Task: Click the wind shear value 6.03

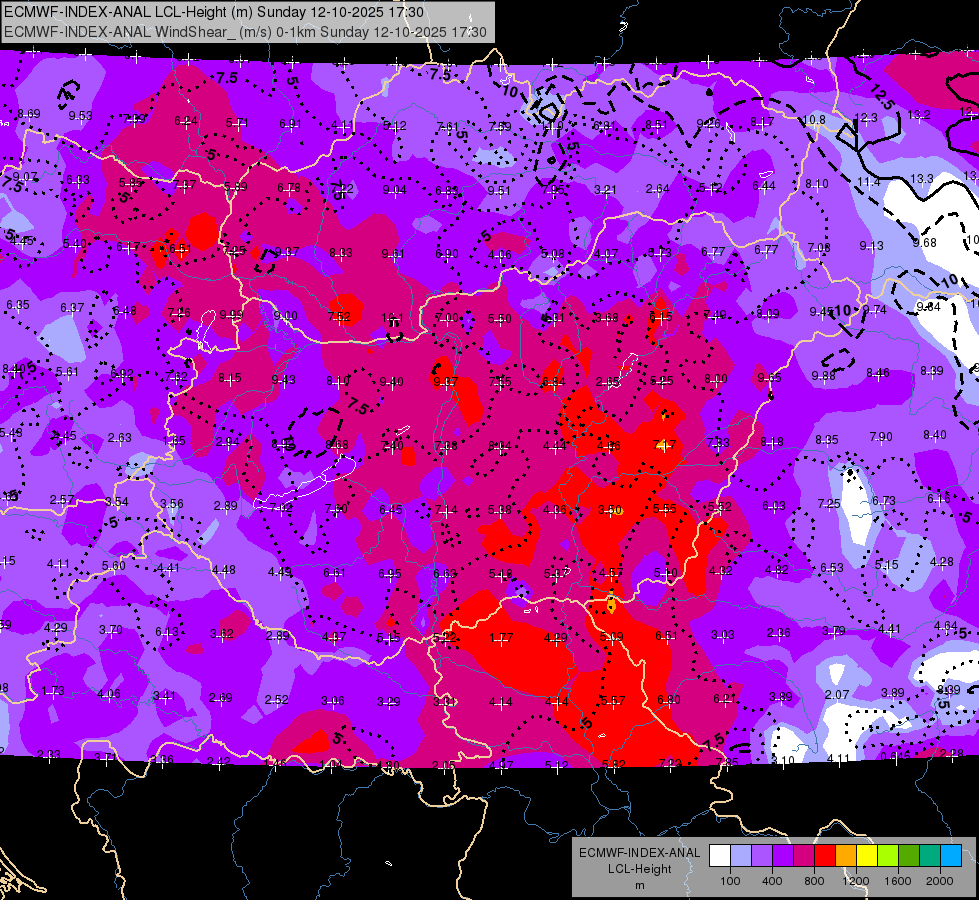Action: (774, 505)
